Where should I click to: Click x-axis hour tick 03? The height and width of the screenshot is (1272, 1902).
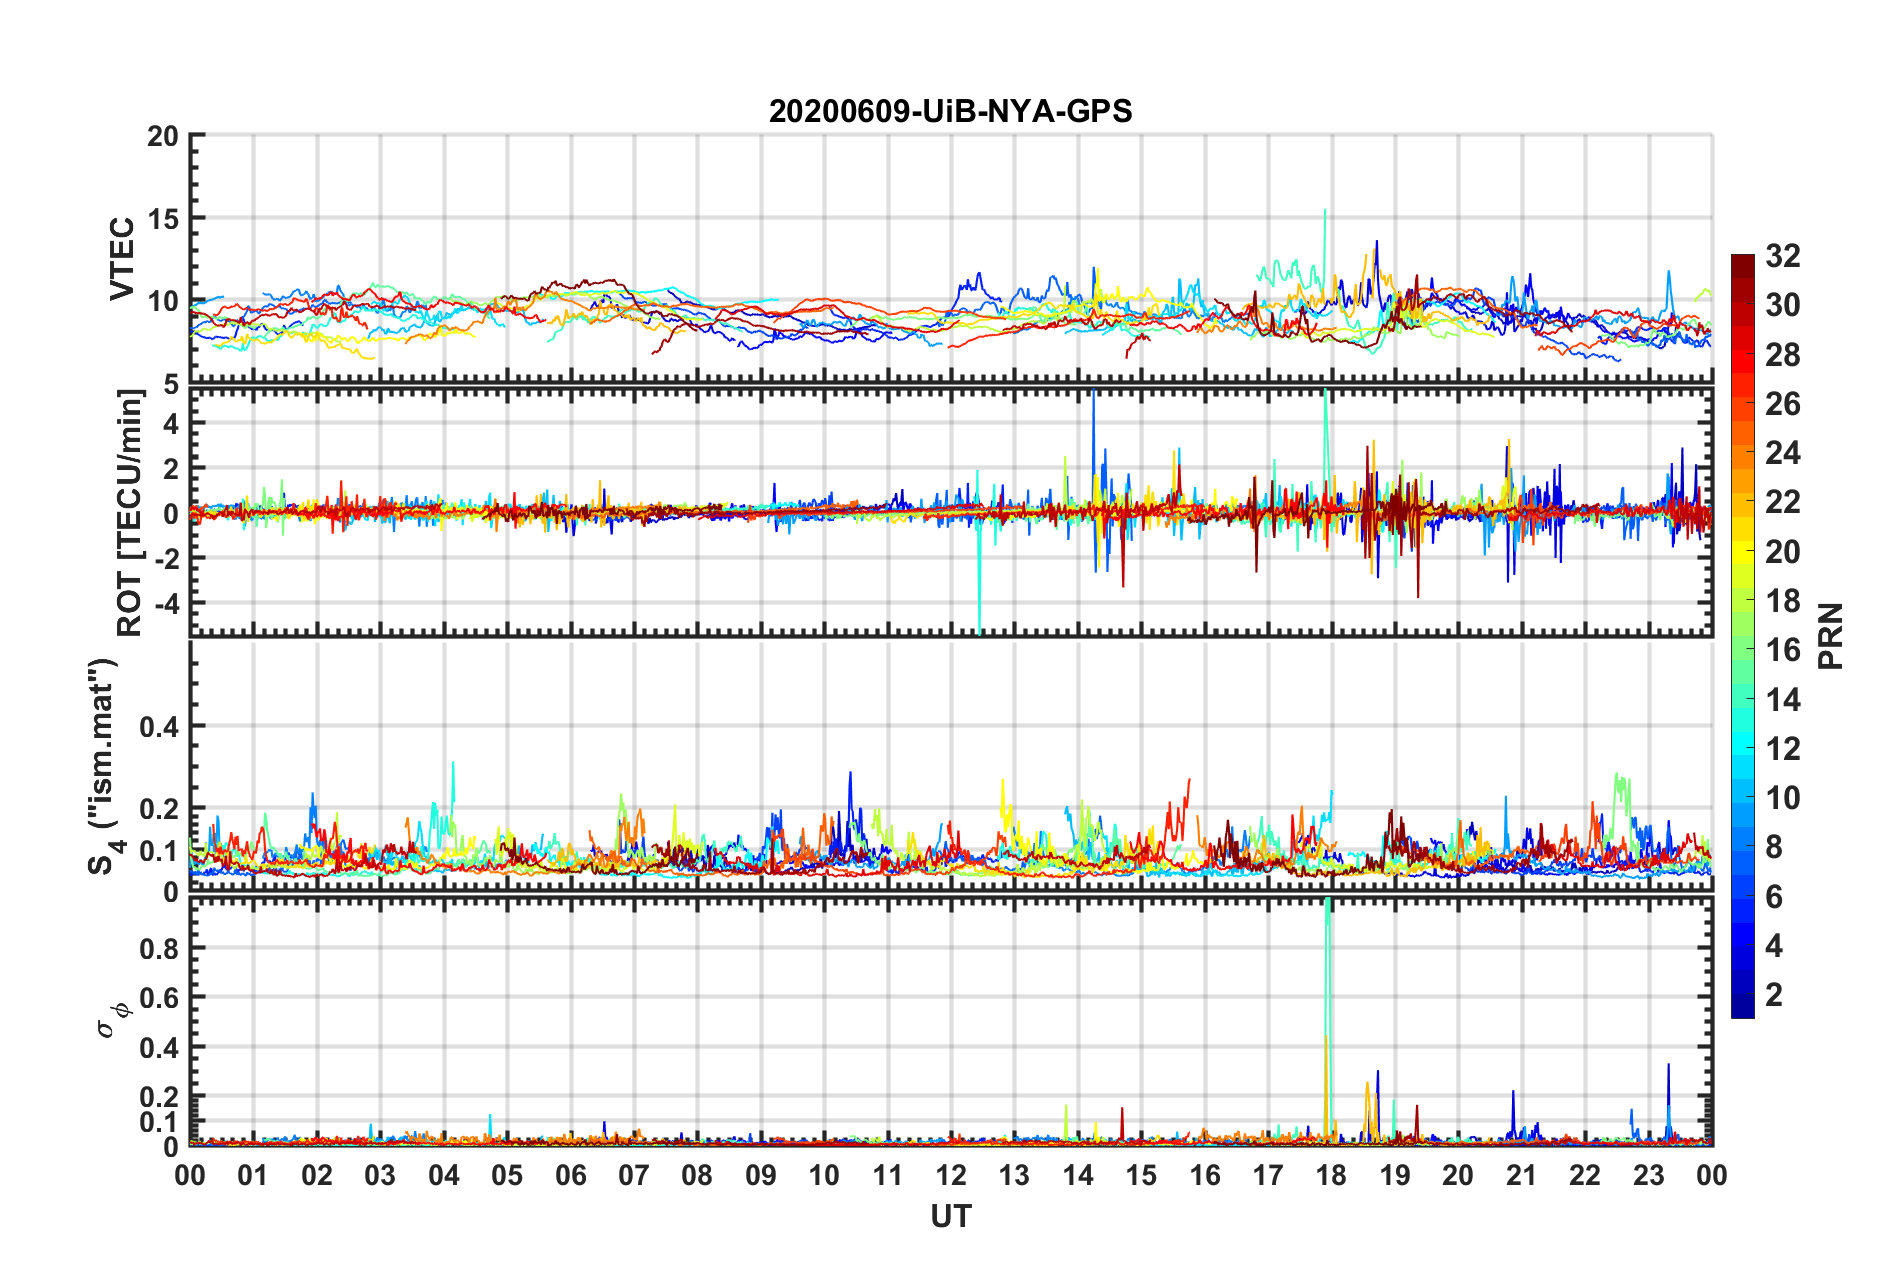coord(380,1175)
